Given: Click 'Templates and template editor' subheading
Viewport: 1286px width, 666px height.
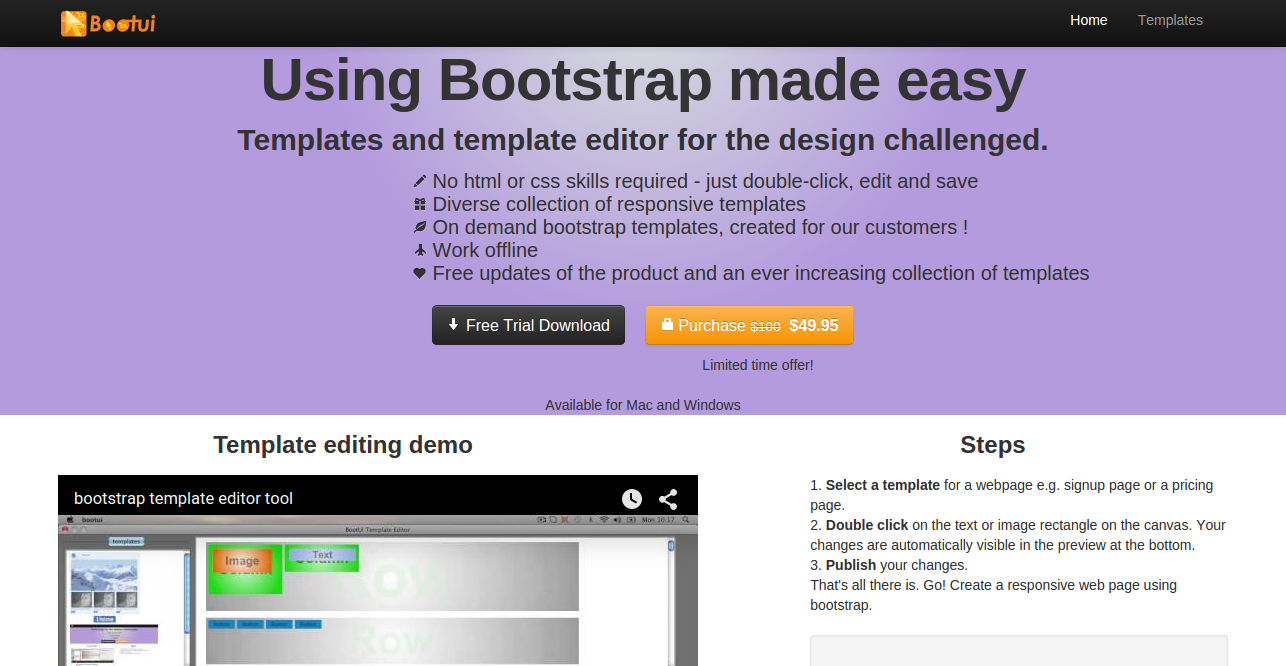Looking at the screenshot, I should tap(643, 140).
